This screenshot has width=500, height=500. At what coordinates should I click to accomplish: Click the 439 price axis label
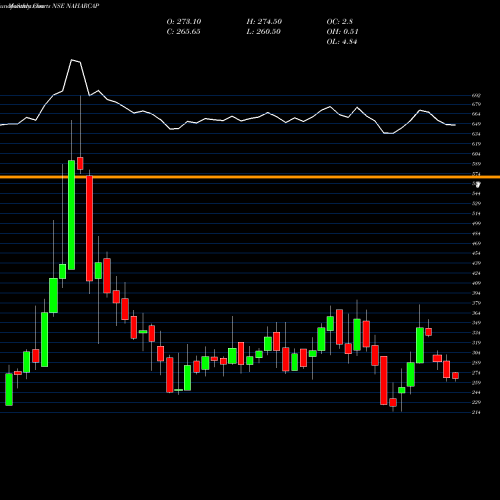pyautogui.click(x=476, y=263)
